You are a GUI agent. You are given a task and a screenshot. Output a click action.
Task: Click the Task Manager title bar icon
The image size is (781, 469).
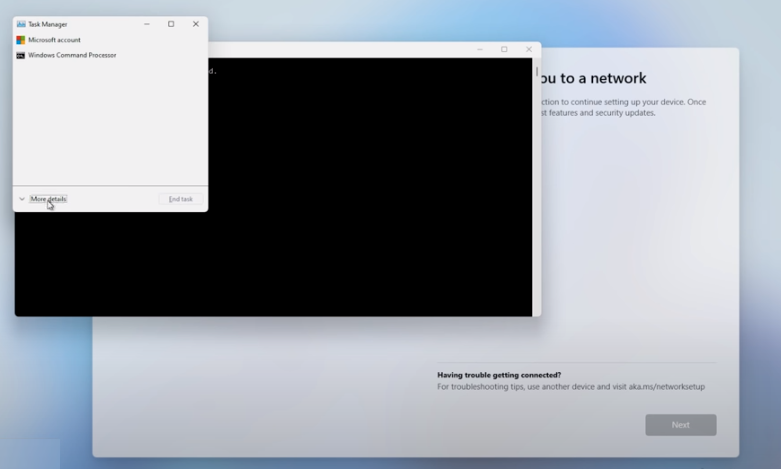(x=21, y=24)
